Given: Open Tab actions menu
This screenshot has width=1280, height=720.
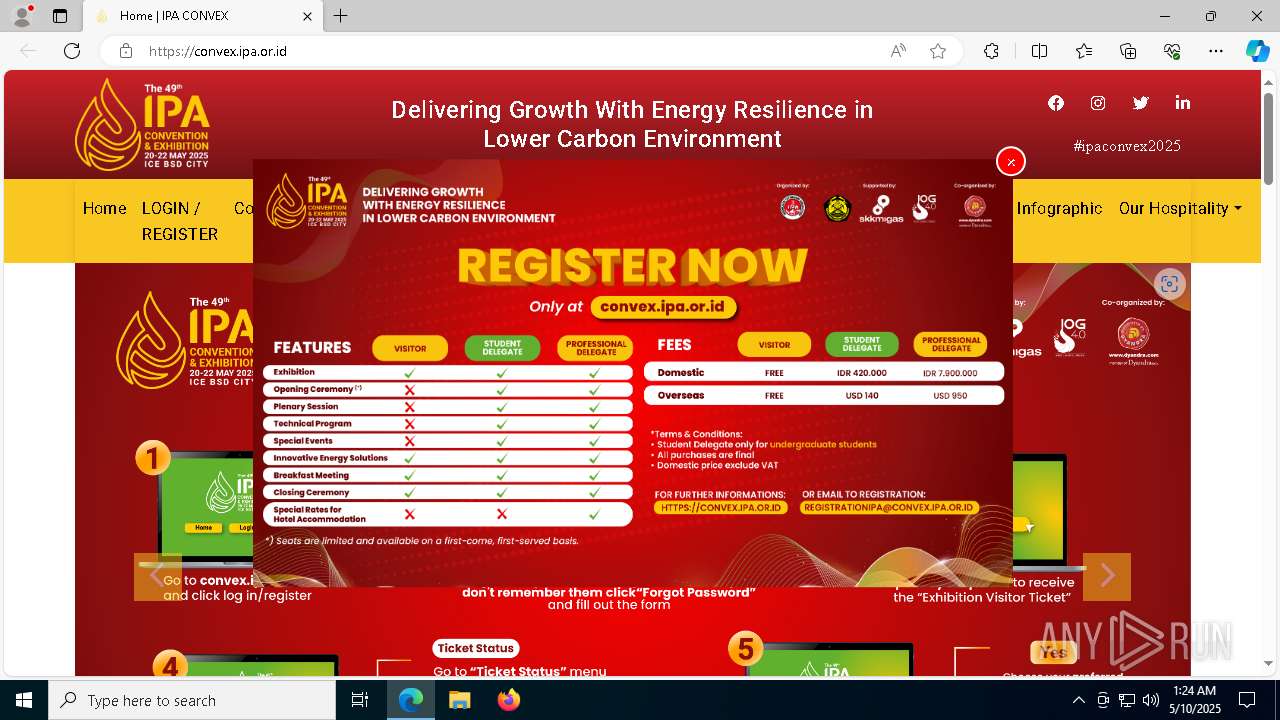Looking at the screenshot, I should pyautogui.click(x=60, y=16).
